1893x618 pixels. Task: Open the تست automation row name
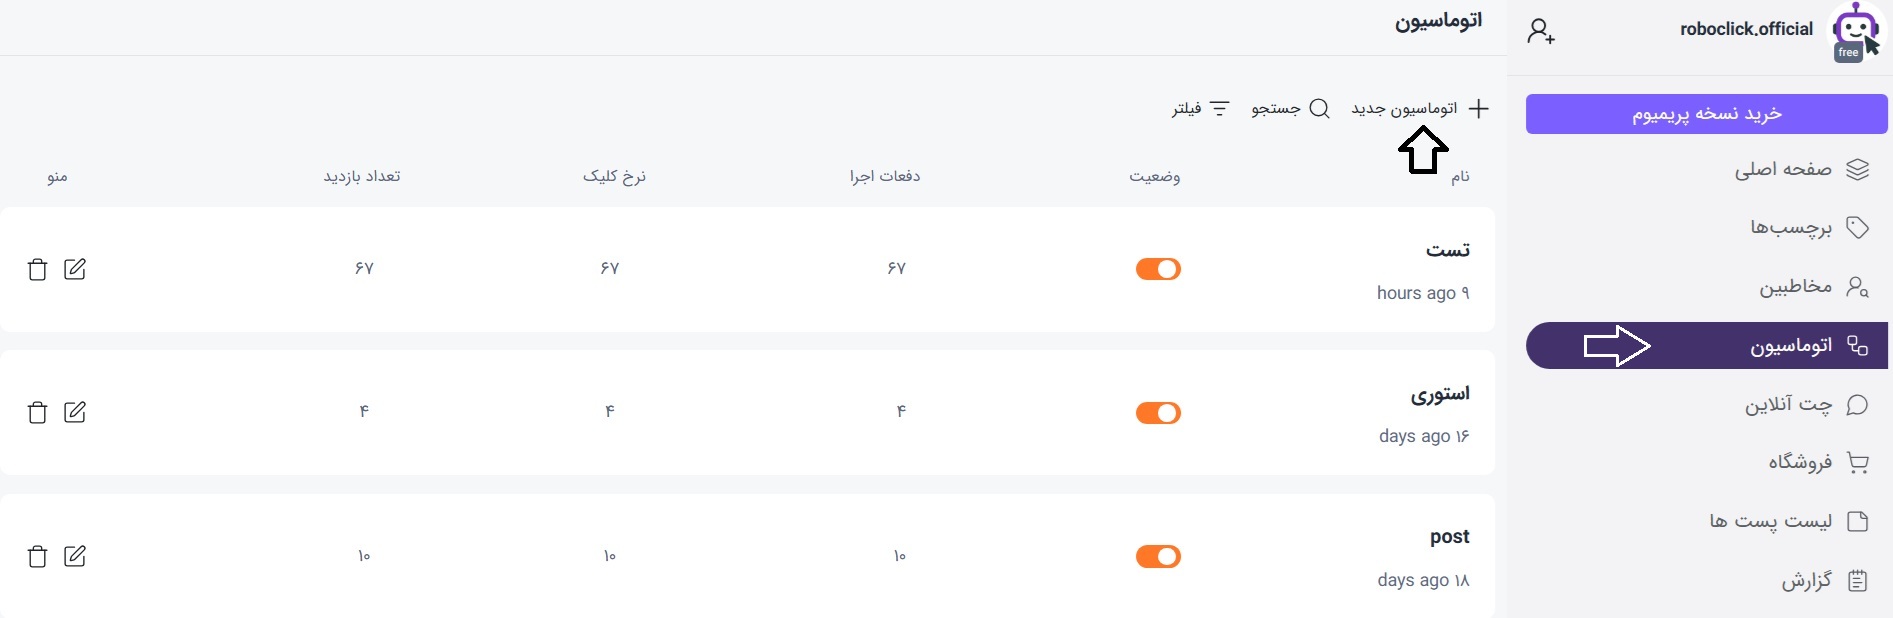pos(1447,251)
